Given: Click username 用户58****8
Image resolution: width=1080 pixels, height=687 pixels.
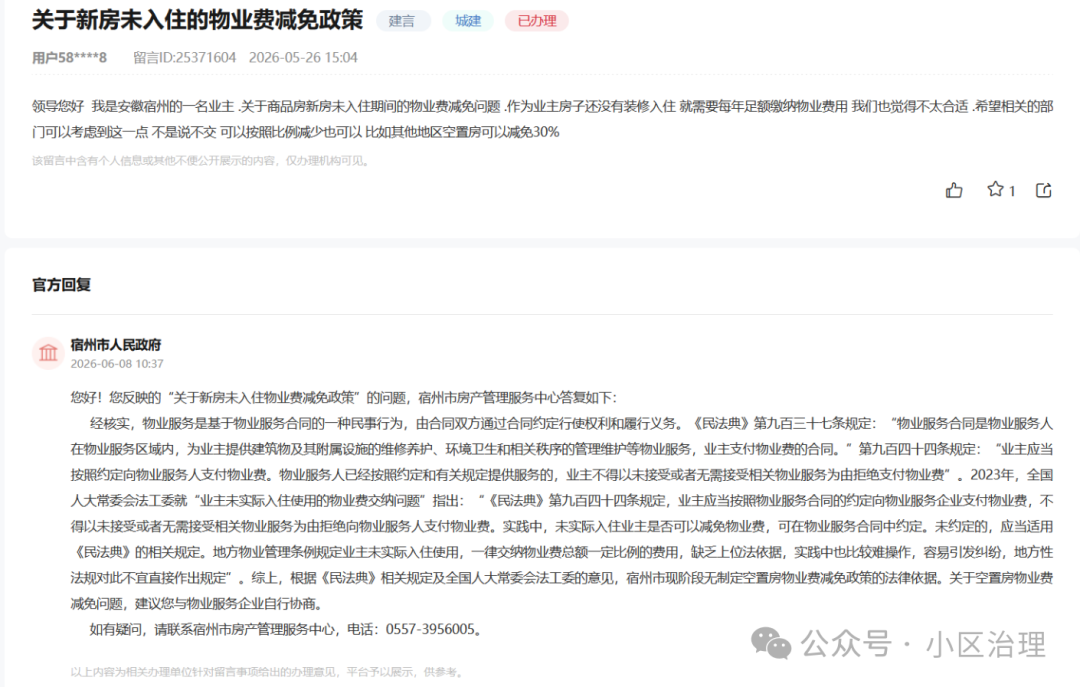Looking at the screenshot, I should pyautogui.click(x=70, y=58).
